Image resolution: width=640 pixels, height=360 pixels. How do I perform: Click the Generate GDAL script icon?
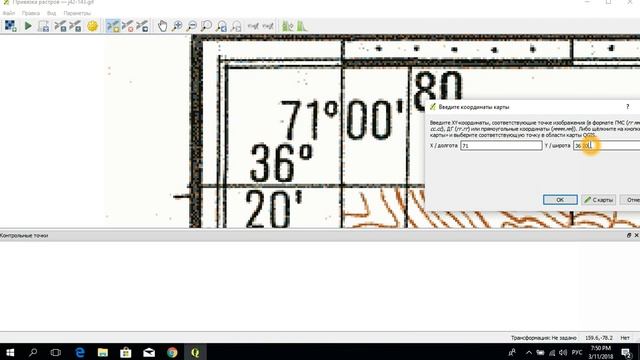[x=43, y=26]
